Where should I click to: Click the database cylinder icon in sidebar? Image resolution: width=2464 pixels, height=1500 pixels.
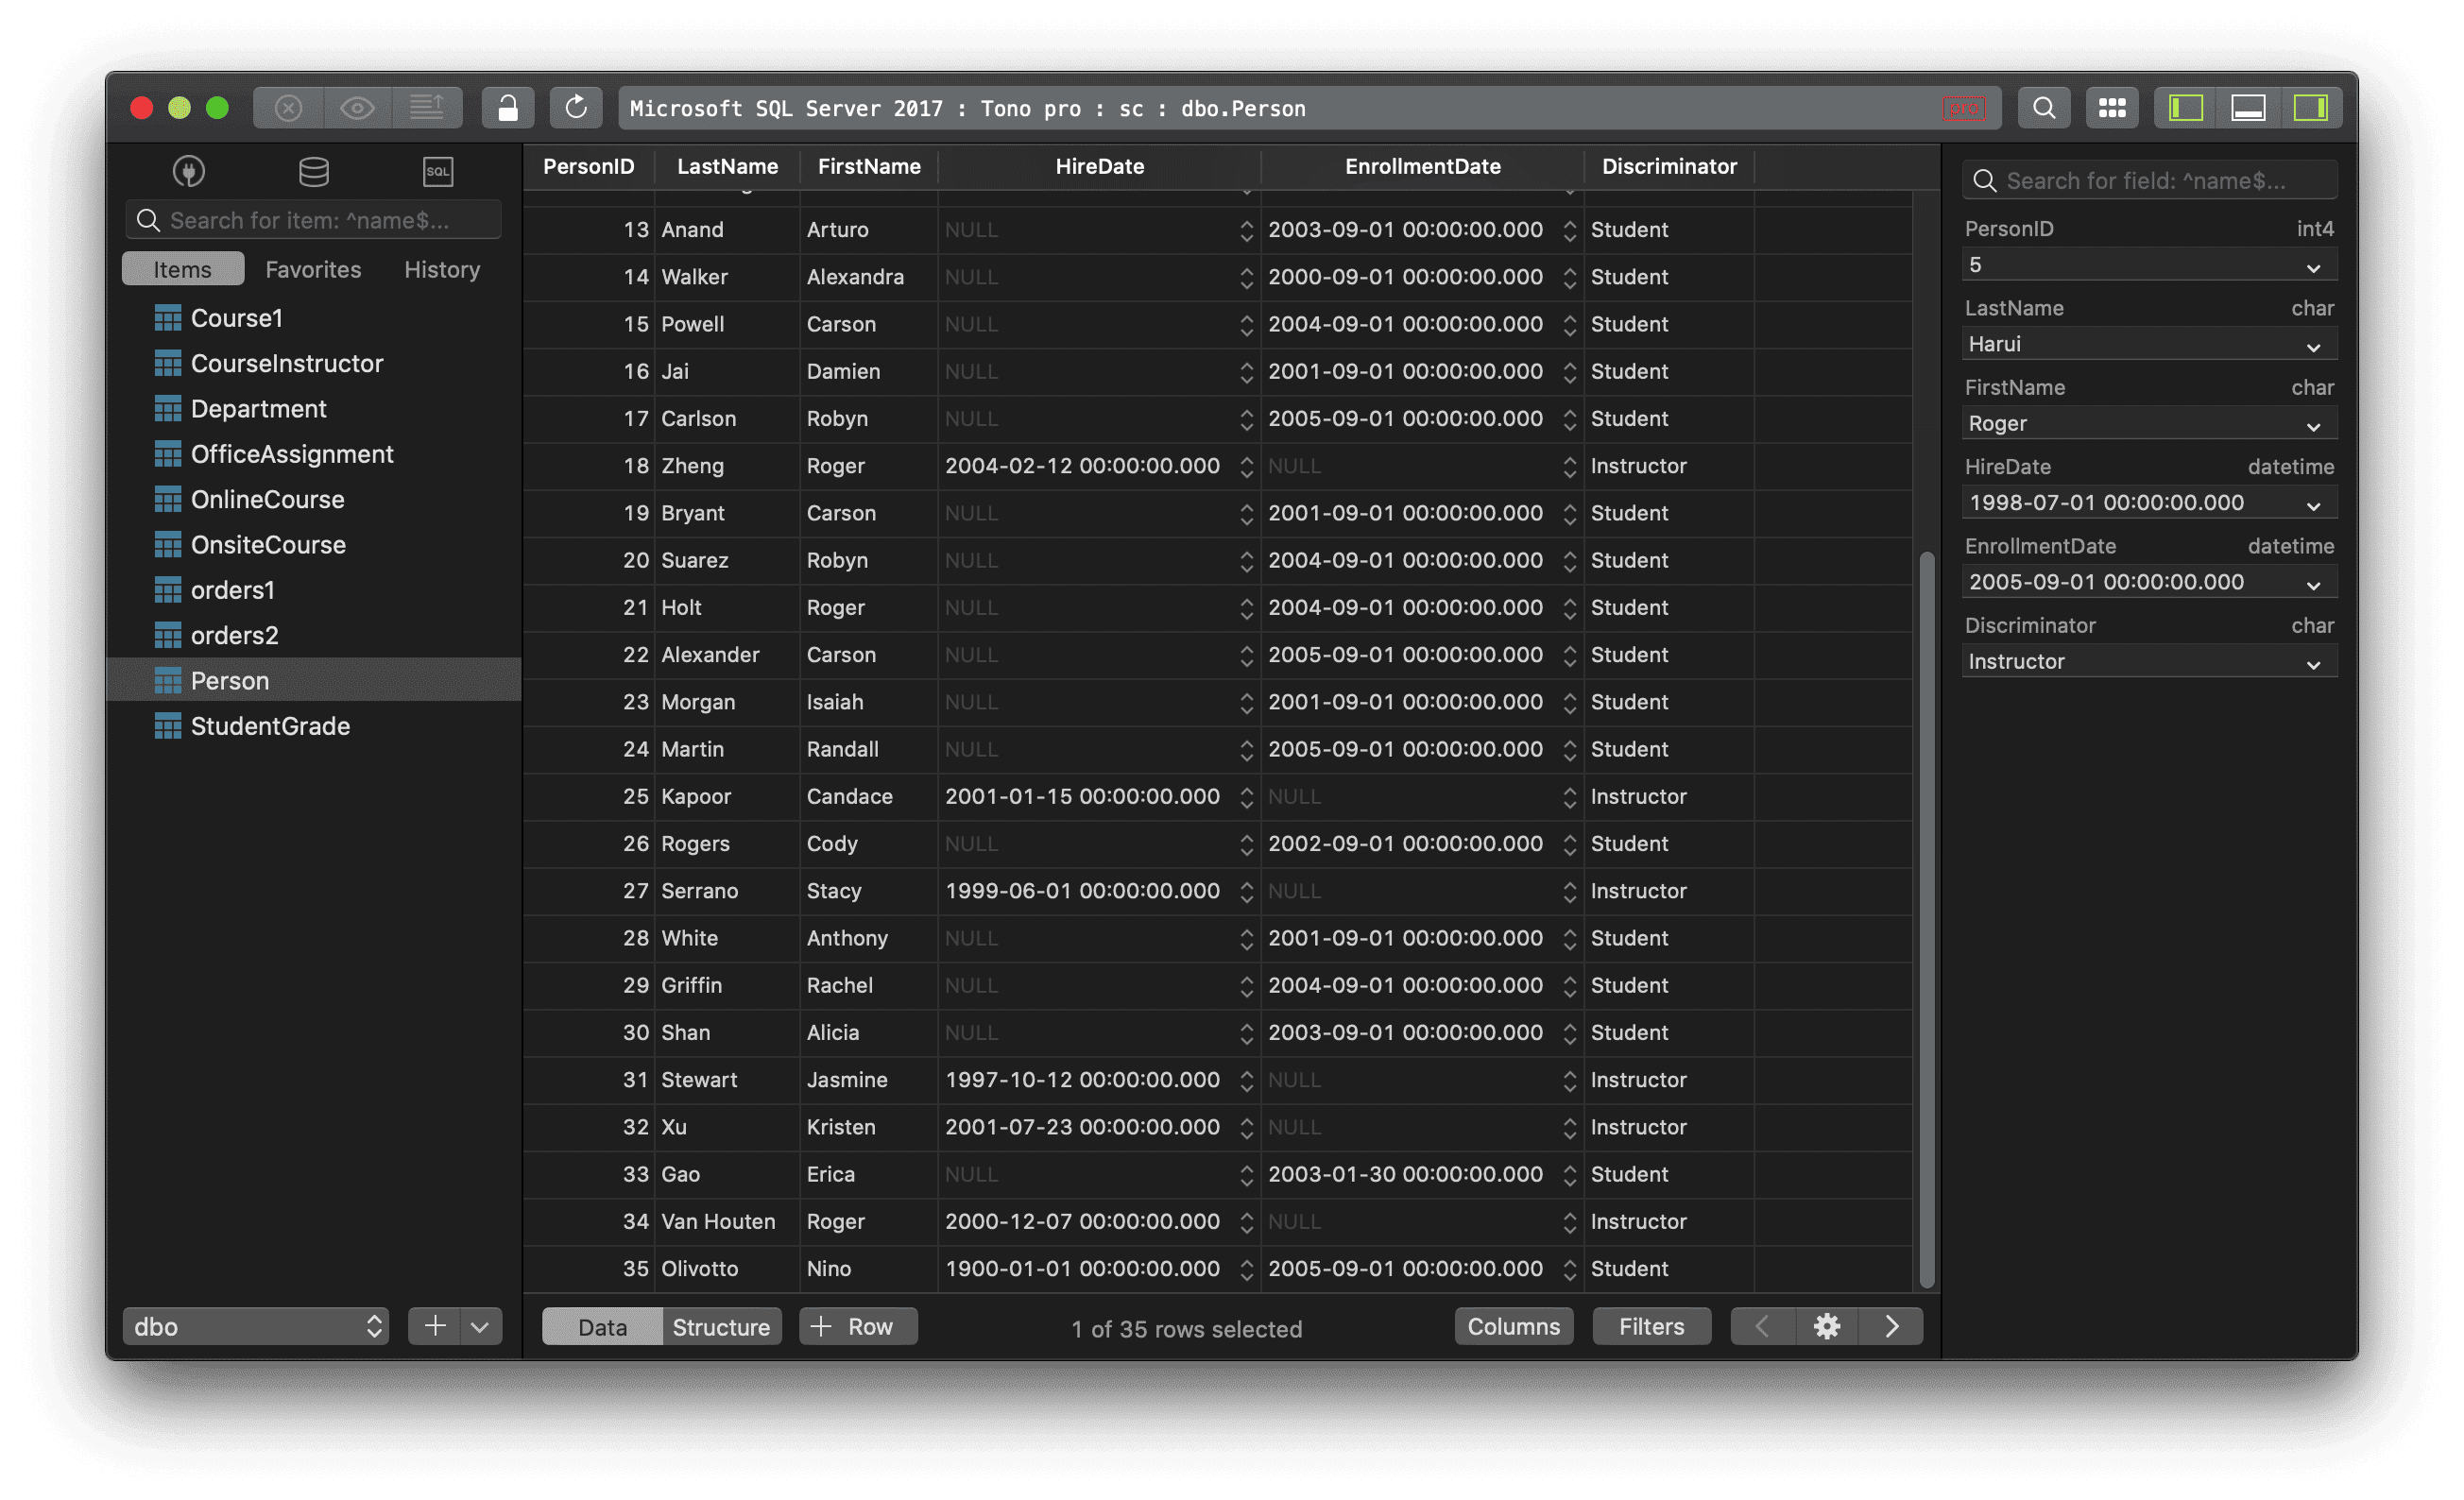point(314,172)
